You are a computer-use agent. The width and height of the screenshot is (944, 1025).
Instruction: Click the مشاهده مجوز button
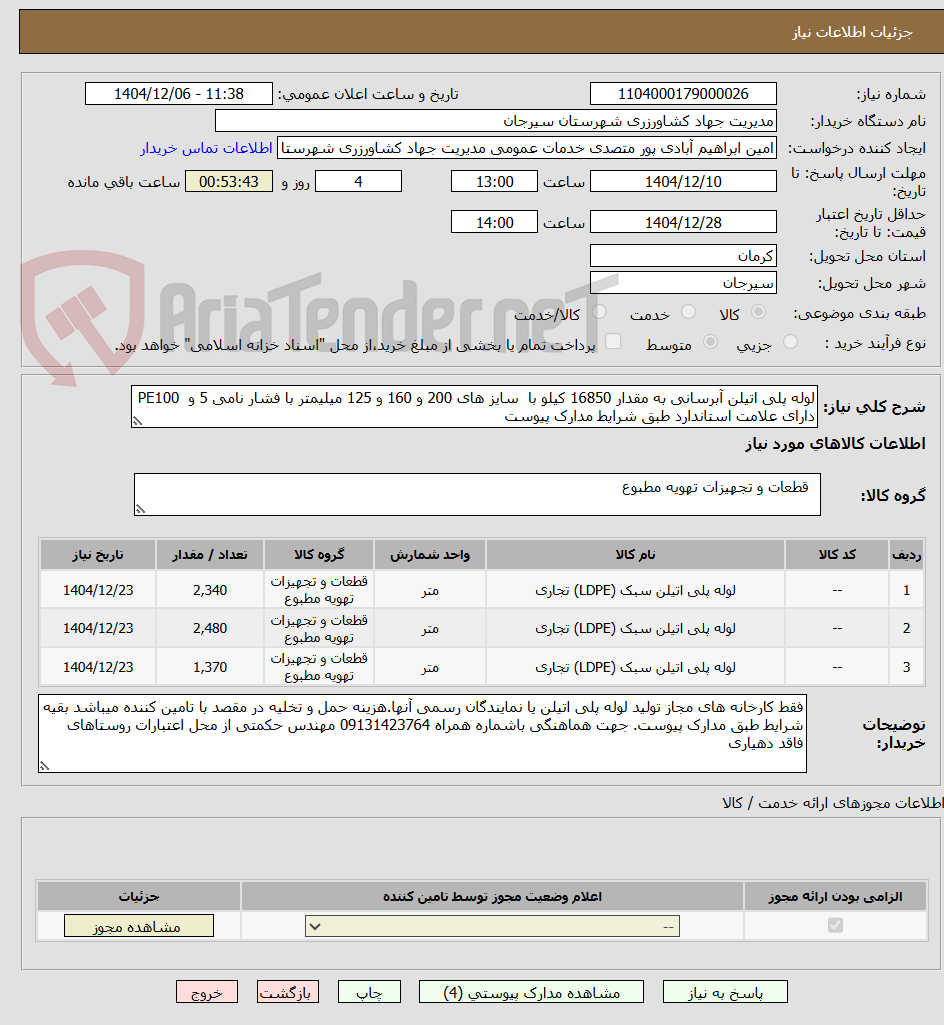[139, 926]
